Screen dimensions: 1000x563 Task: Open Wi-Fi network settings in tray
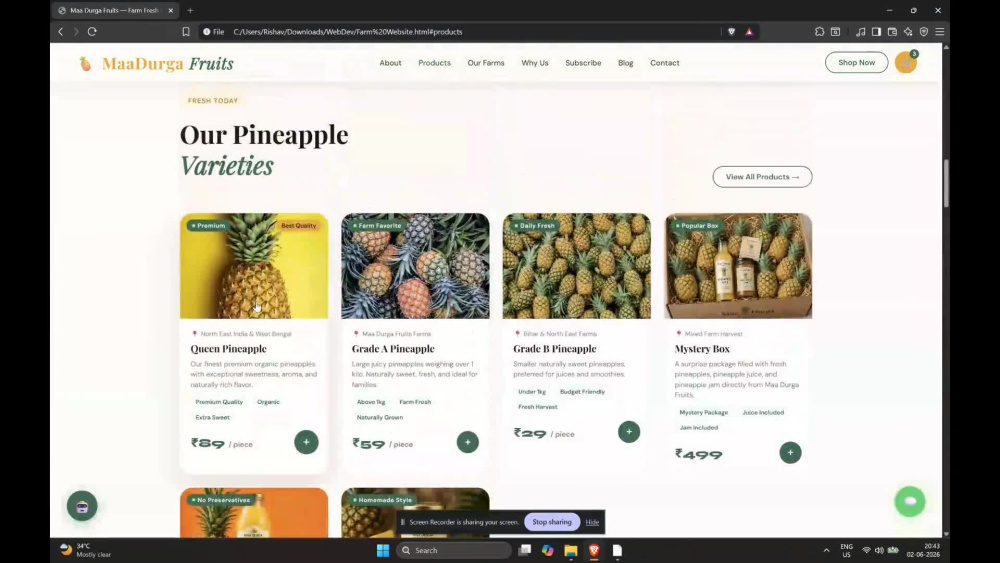tap(866, 550)
